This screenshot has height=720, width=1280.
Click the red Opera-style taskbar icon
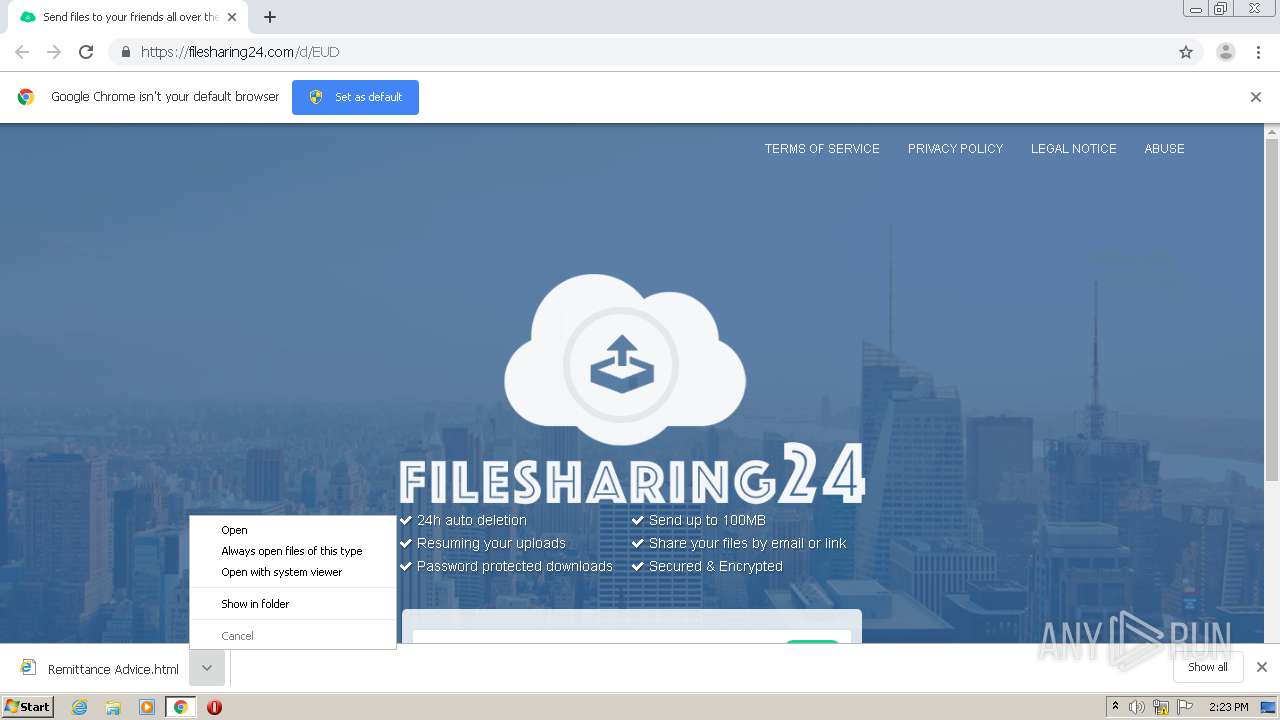[x=214, y=707]
